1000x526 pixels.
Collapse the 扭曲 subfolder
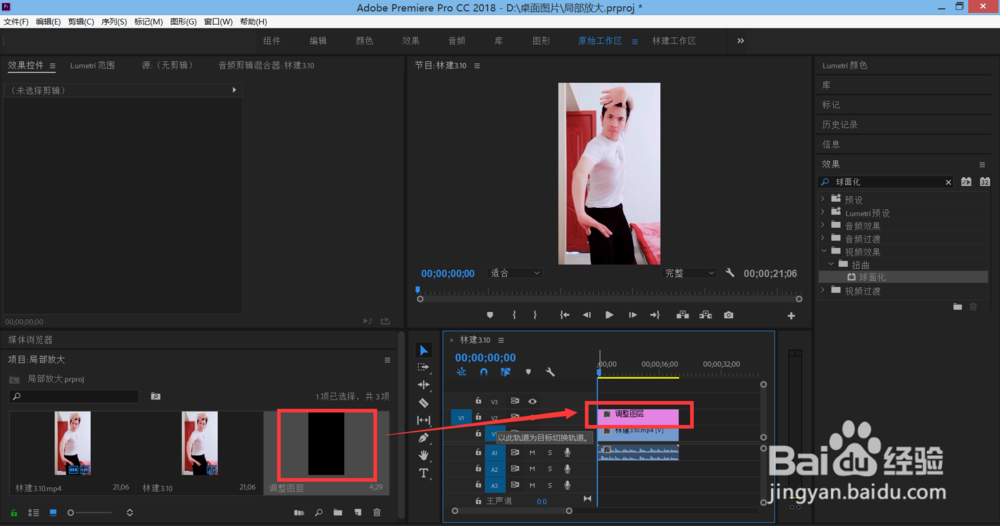[x=831, y=264]
